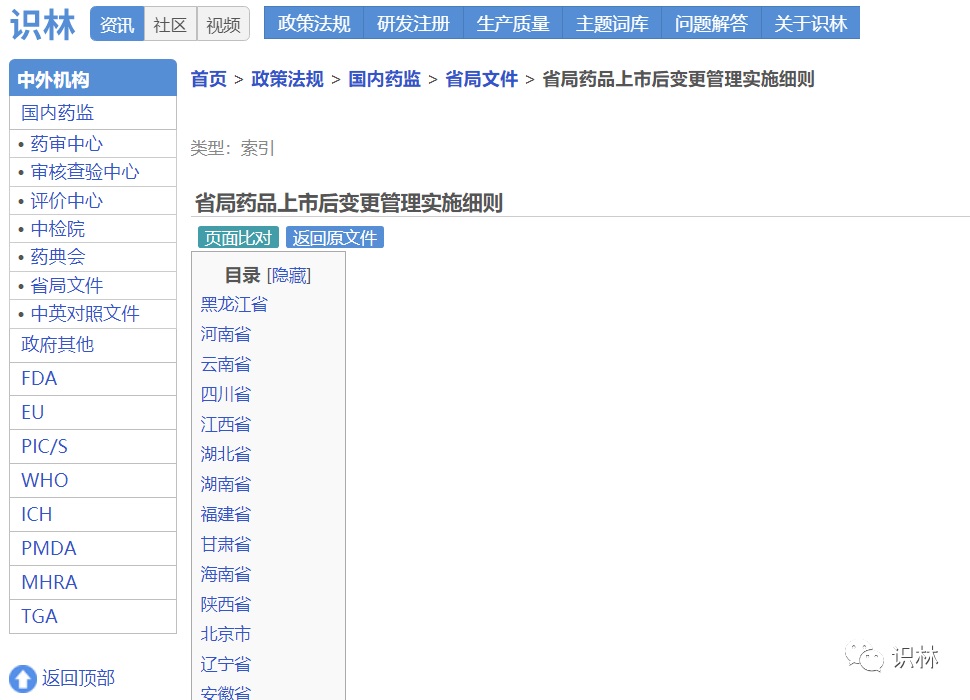
Task: Jump to 甘肃省 in the contents
Action: [x=226, y=544]
